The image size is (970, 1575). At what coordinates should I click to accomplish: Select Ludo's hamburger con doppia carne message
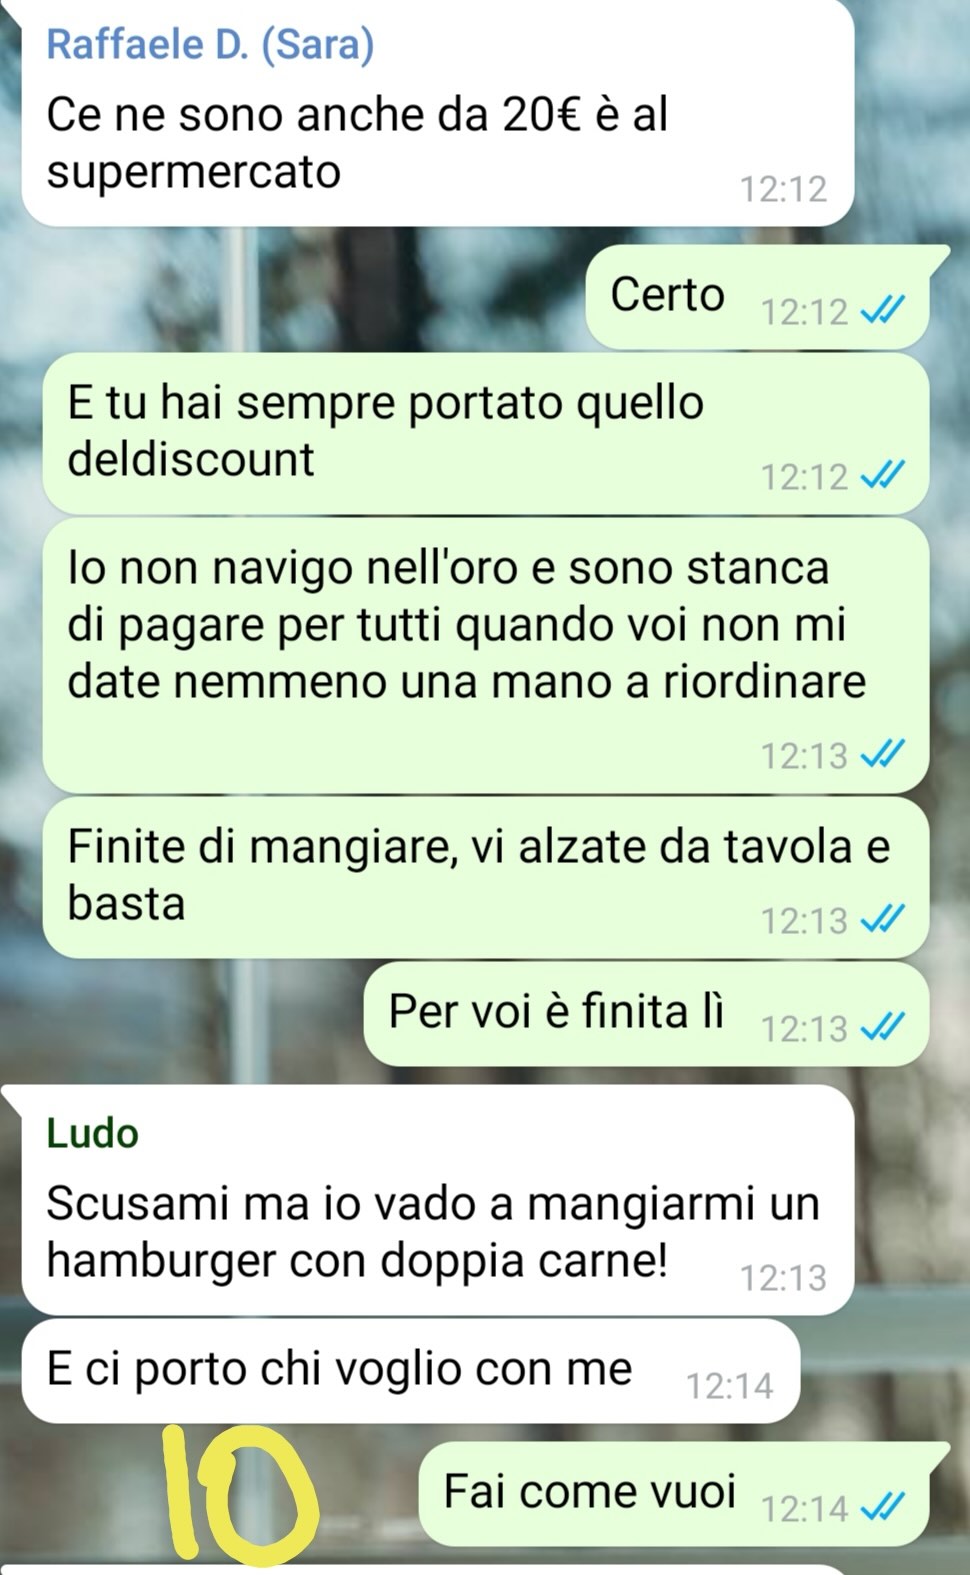[x=437, y=1200]
